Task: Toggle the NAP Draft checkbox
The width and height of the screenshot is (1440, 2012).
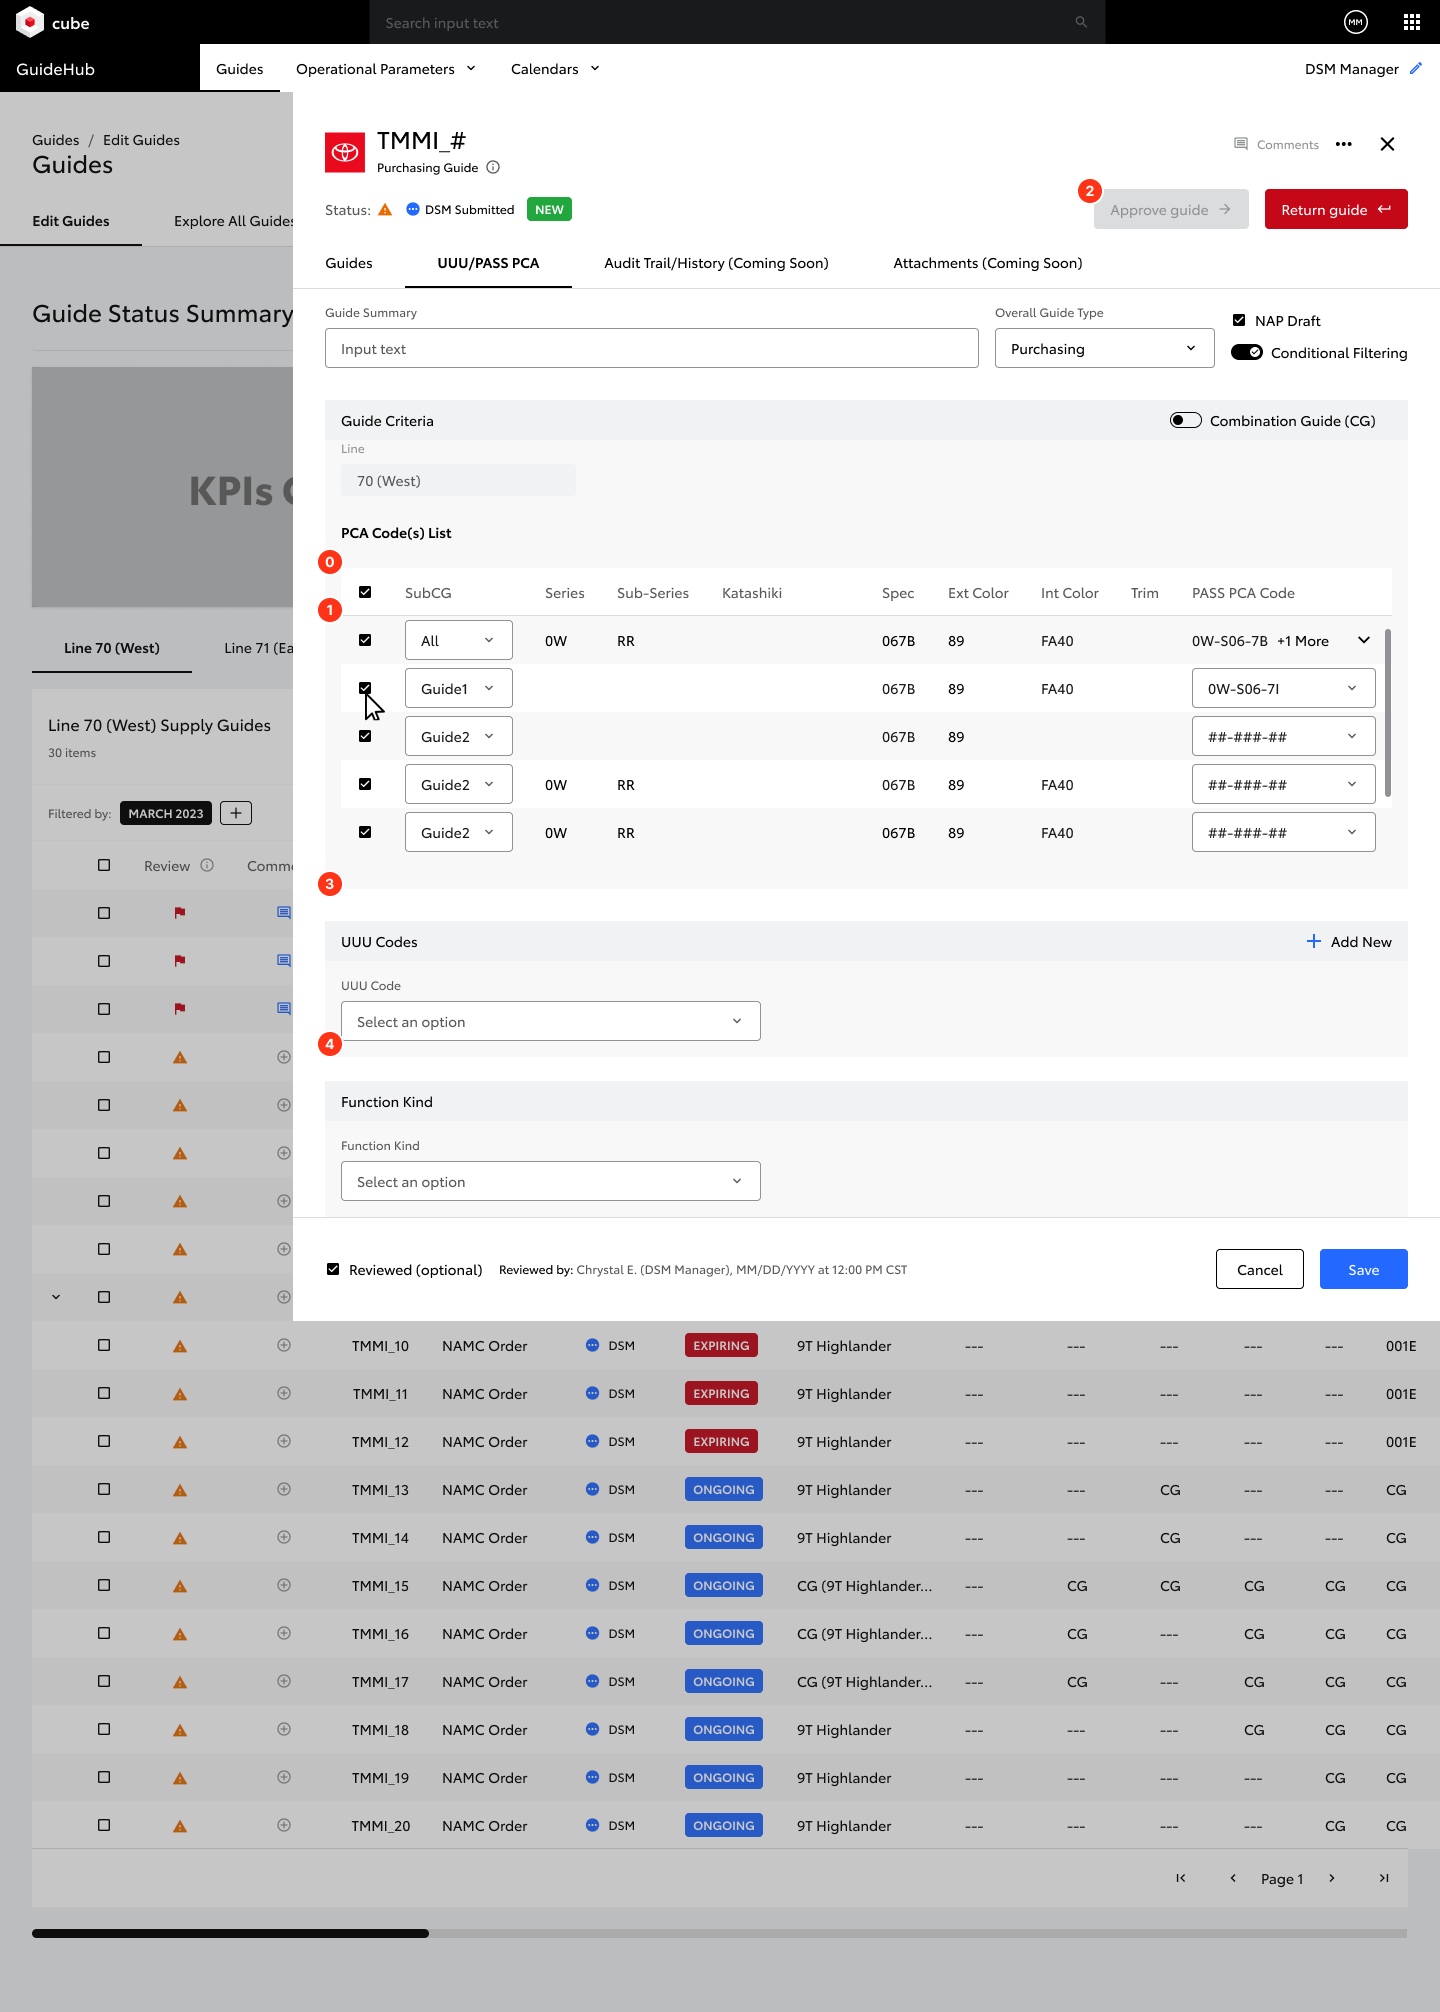Action: tap(1239, 320)
